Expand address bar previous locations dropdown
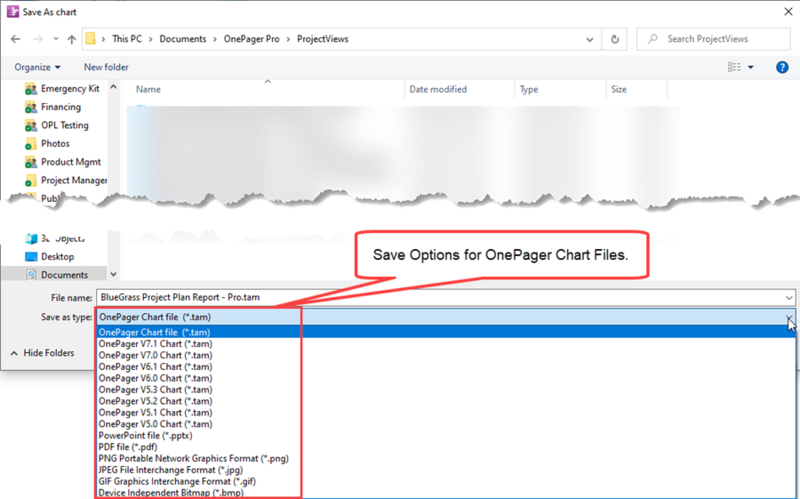800x499 pixels. click(590, 39)
